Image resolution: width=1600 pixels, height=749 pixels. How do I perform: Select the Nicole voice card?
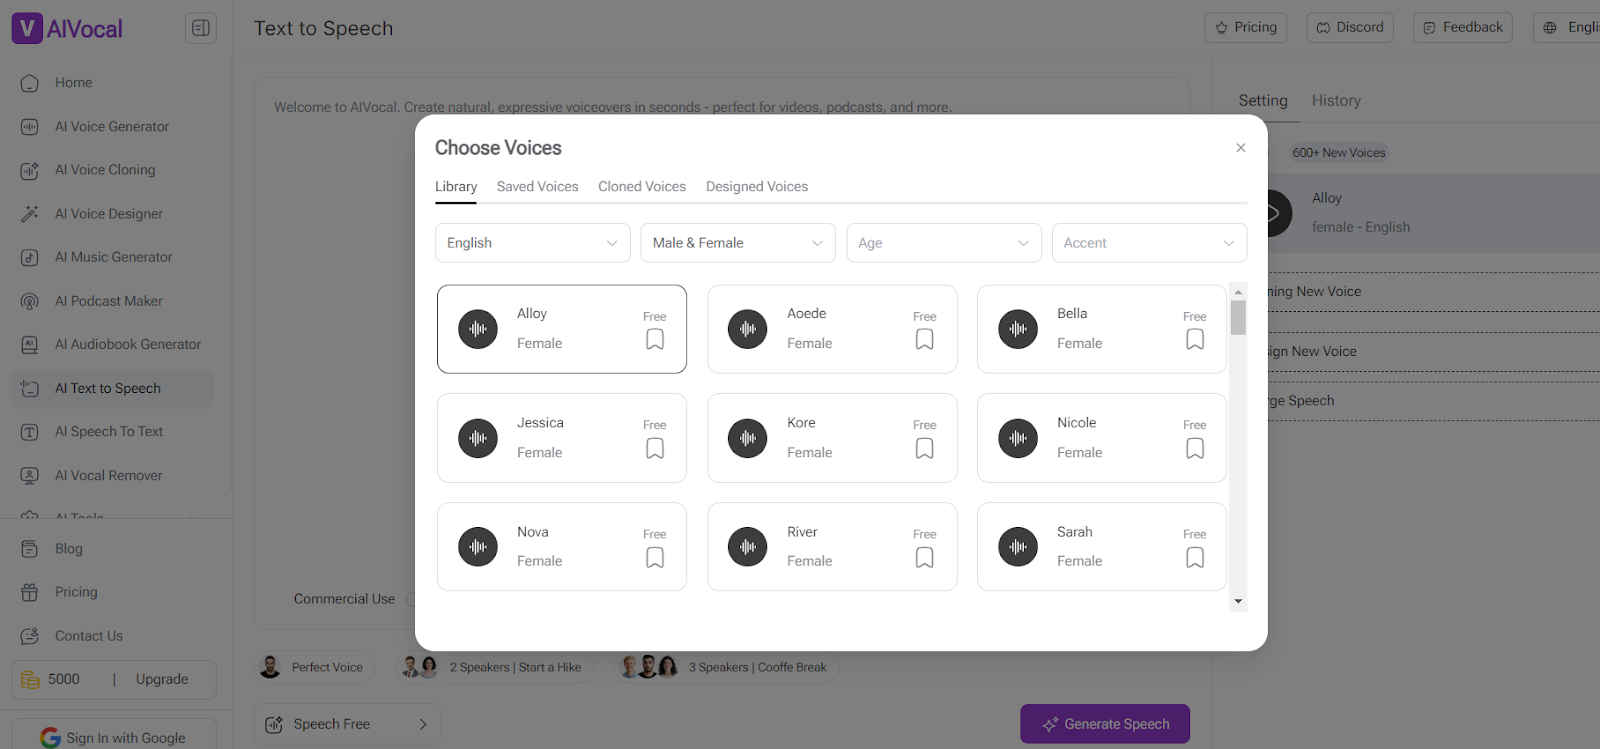[1101, 438]
